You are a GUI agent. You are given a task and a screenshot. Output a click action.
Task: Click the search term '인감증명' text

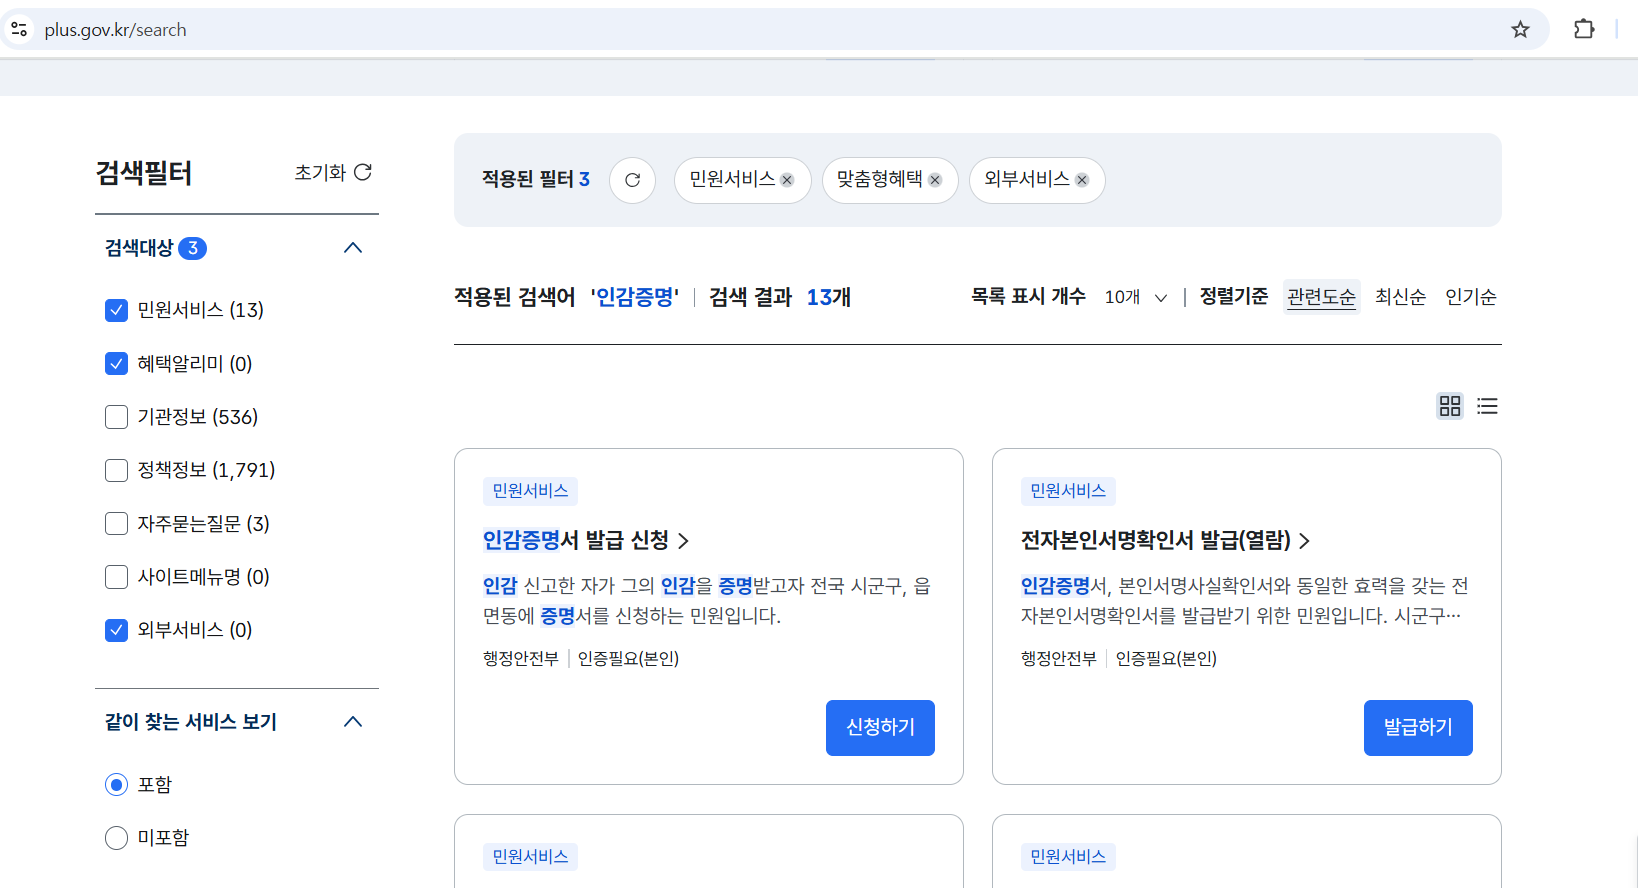[x=635, y=297]
